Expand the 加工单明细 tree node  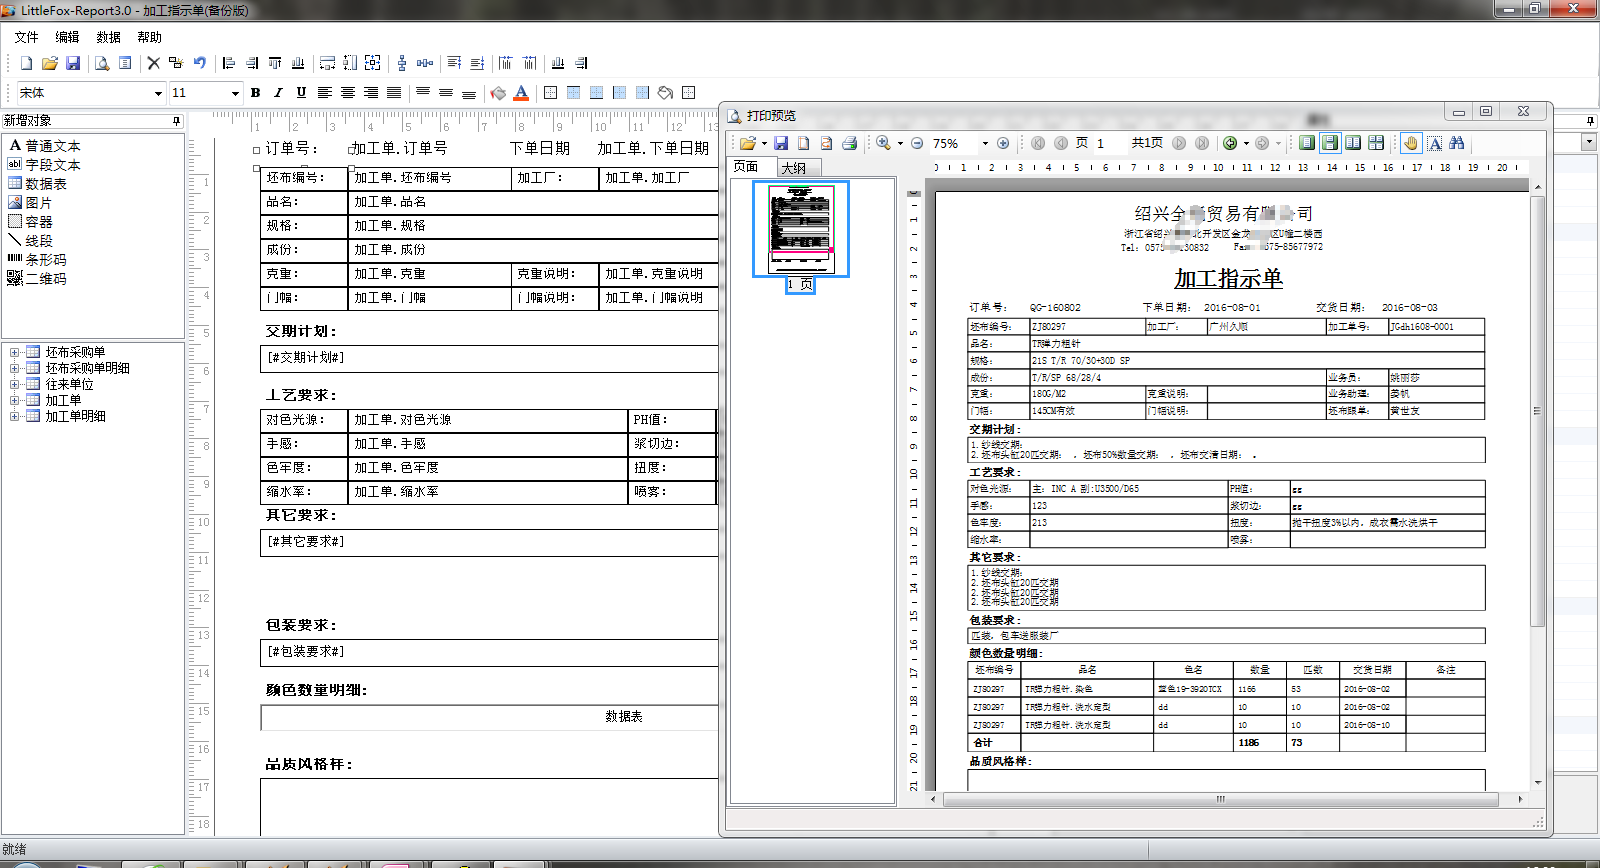[15, 416]
